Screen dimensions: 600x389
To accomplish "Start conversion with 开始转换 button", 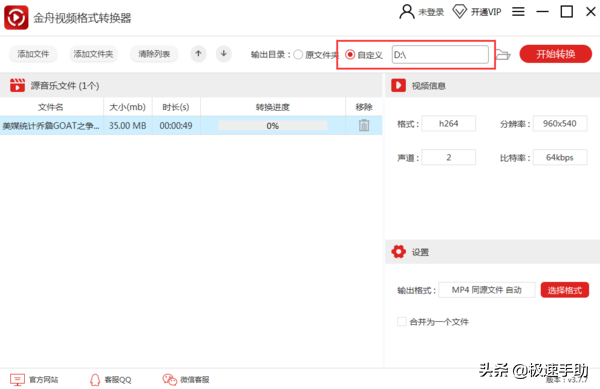I will pos(556,54).
